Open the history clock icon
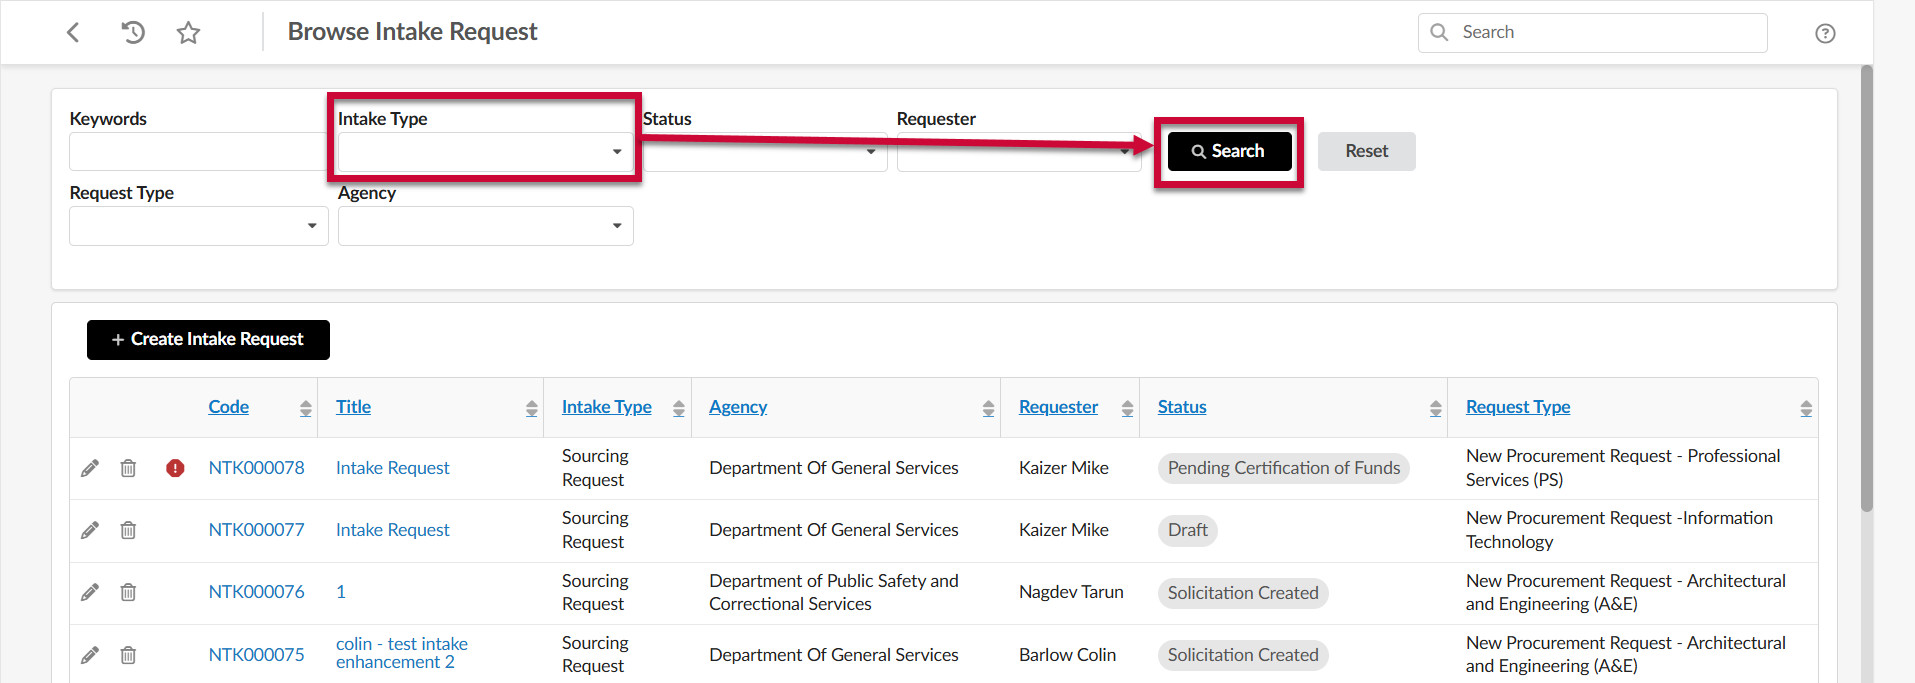1915x683 pixels. coord(133,32)
